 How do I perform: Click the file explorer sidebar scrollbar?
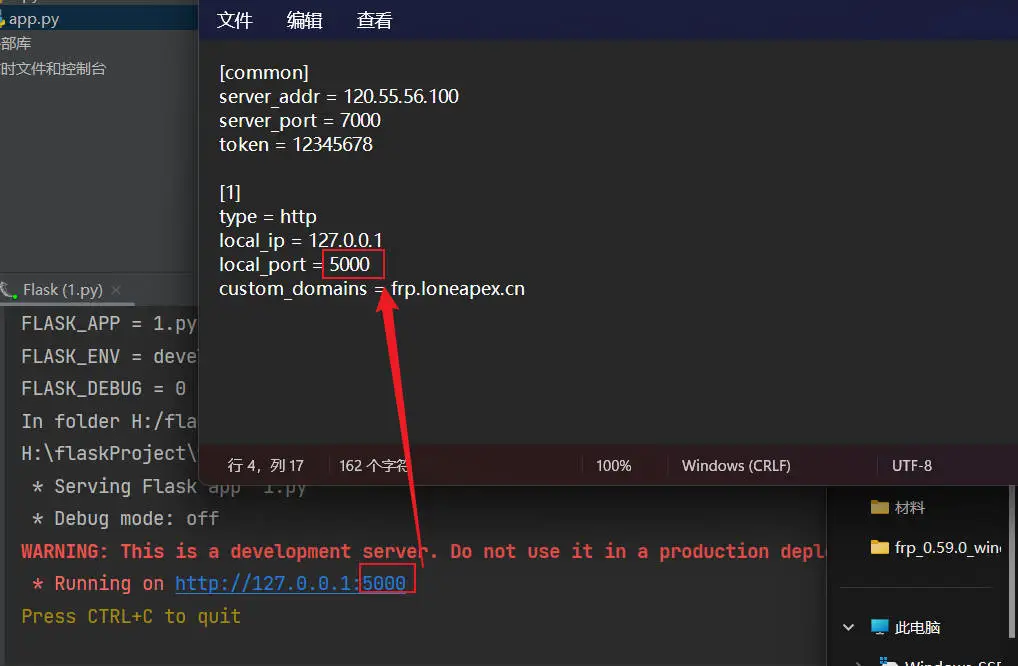(x=1011, y=560)
